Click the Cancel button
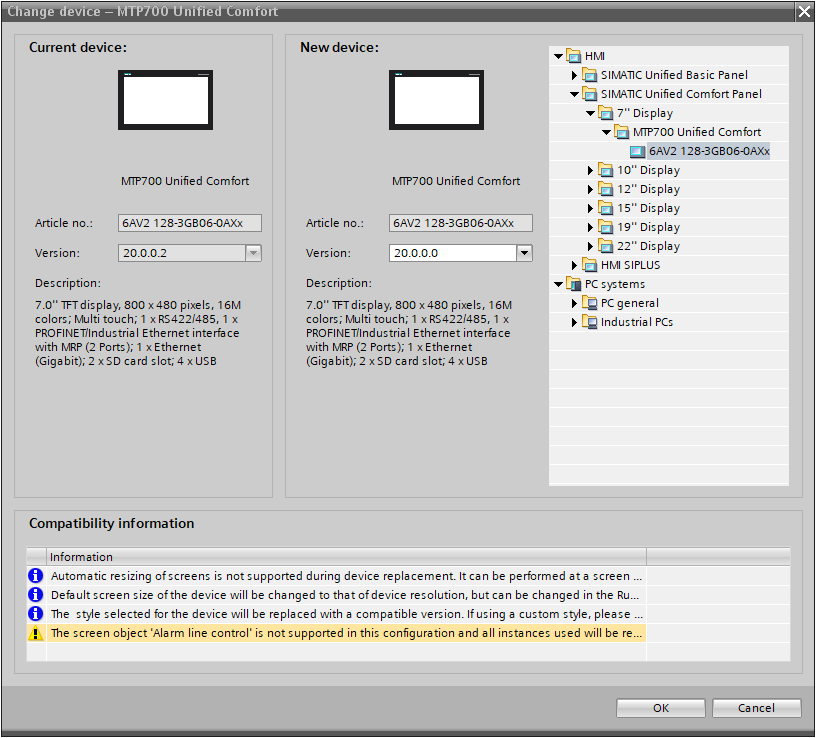Image resolution: width=816 pixels, height=738 pixels. tap(756, 708)
